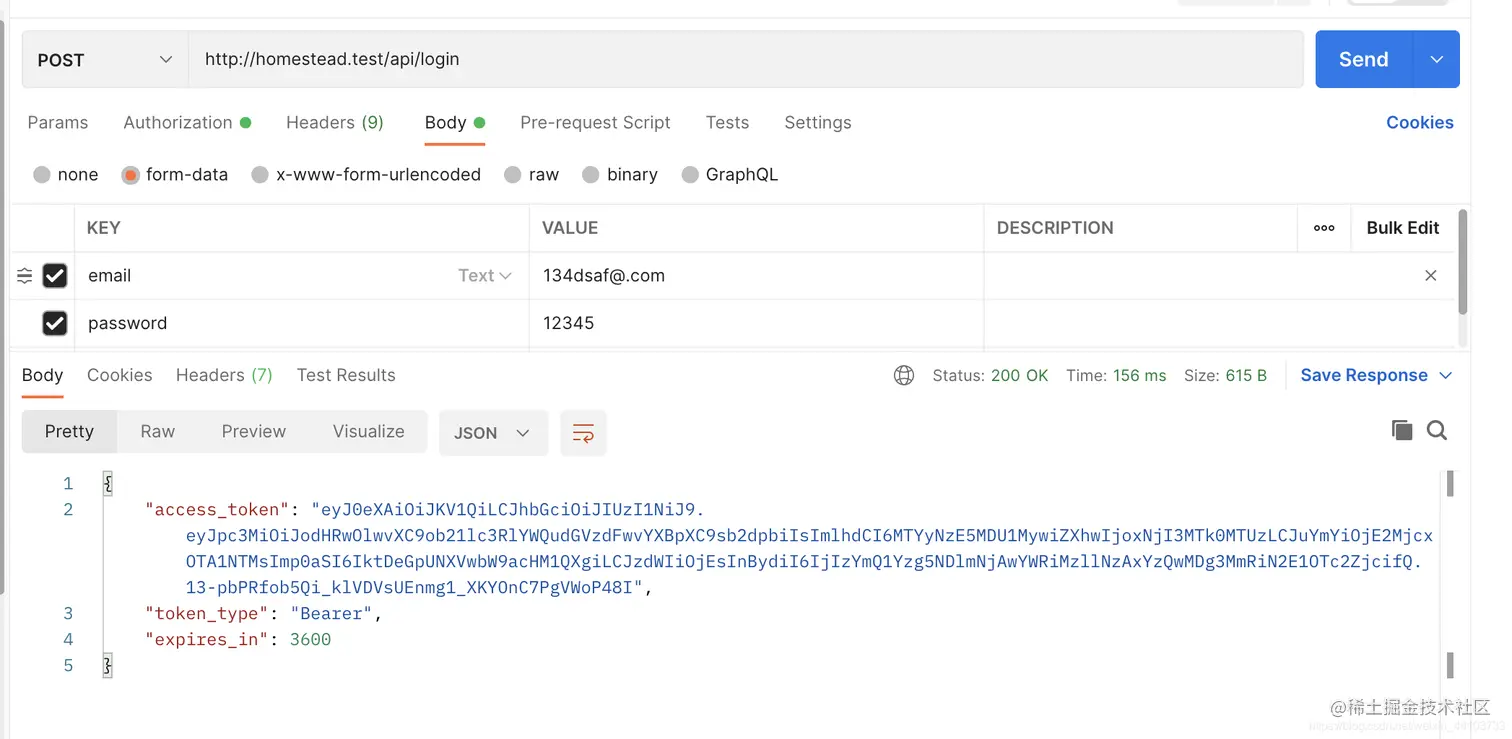Delete the email row with X icon
The height and width of the screenshot is (739, 1512).
1431,276
